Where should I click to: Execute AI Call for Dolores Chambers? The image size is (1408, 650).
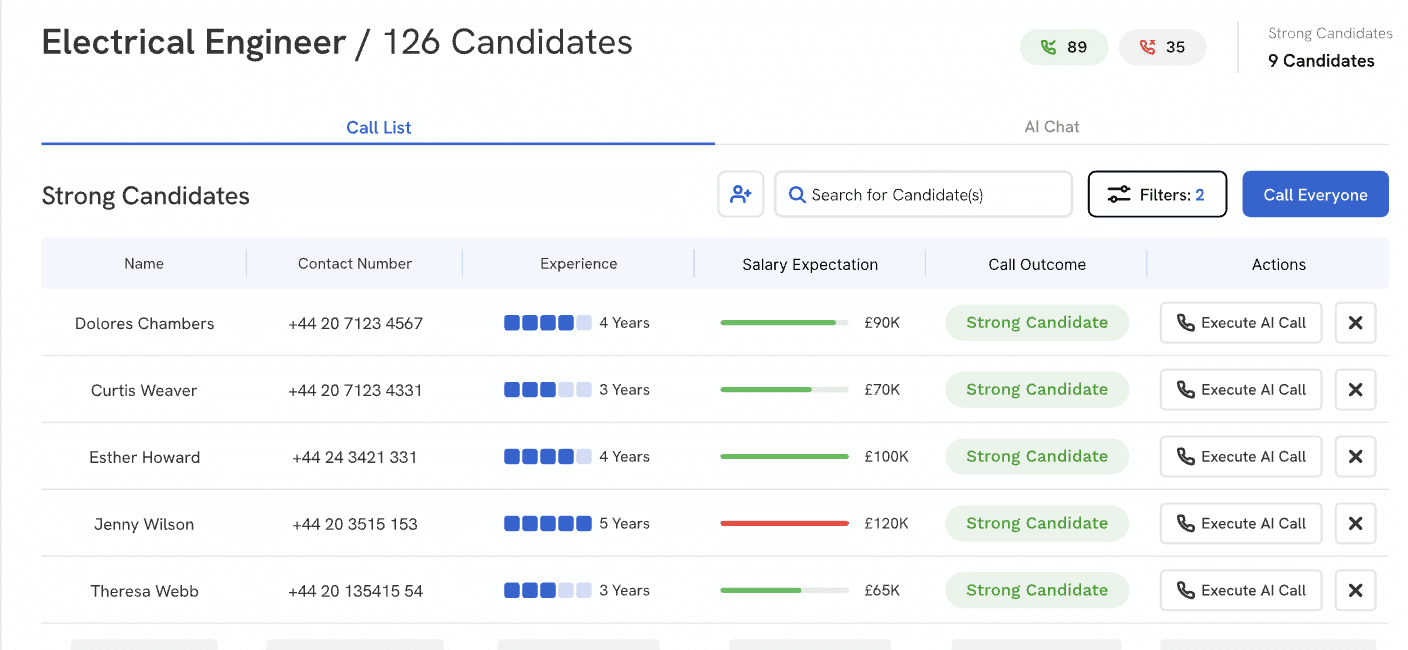click(x=1241, y=323)
